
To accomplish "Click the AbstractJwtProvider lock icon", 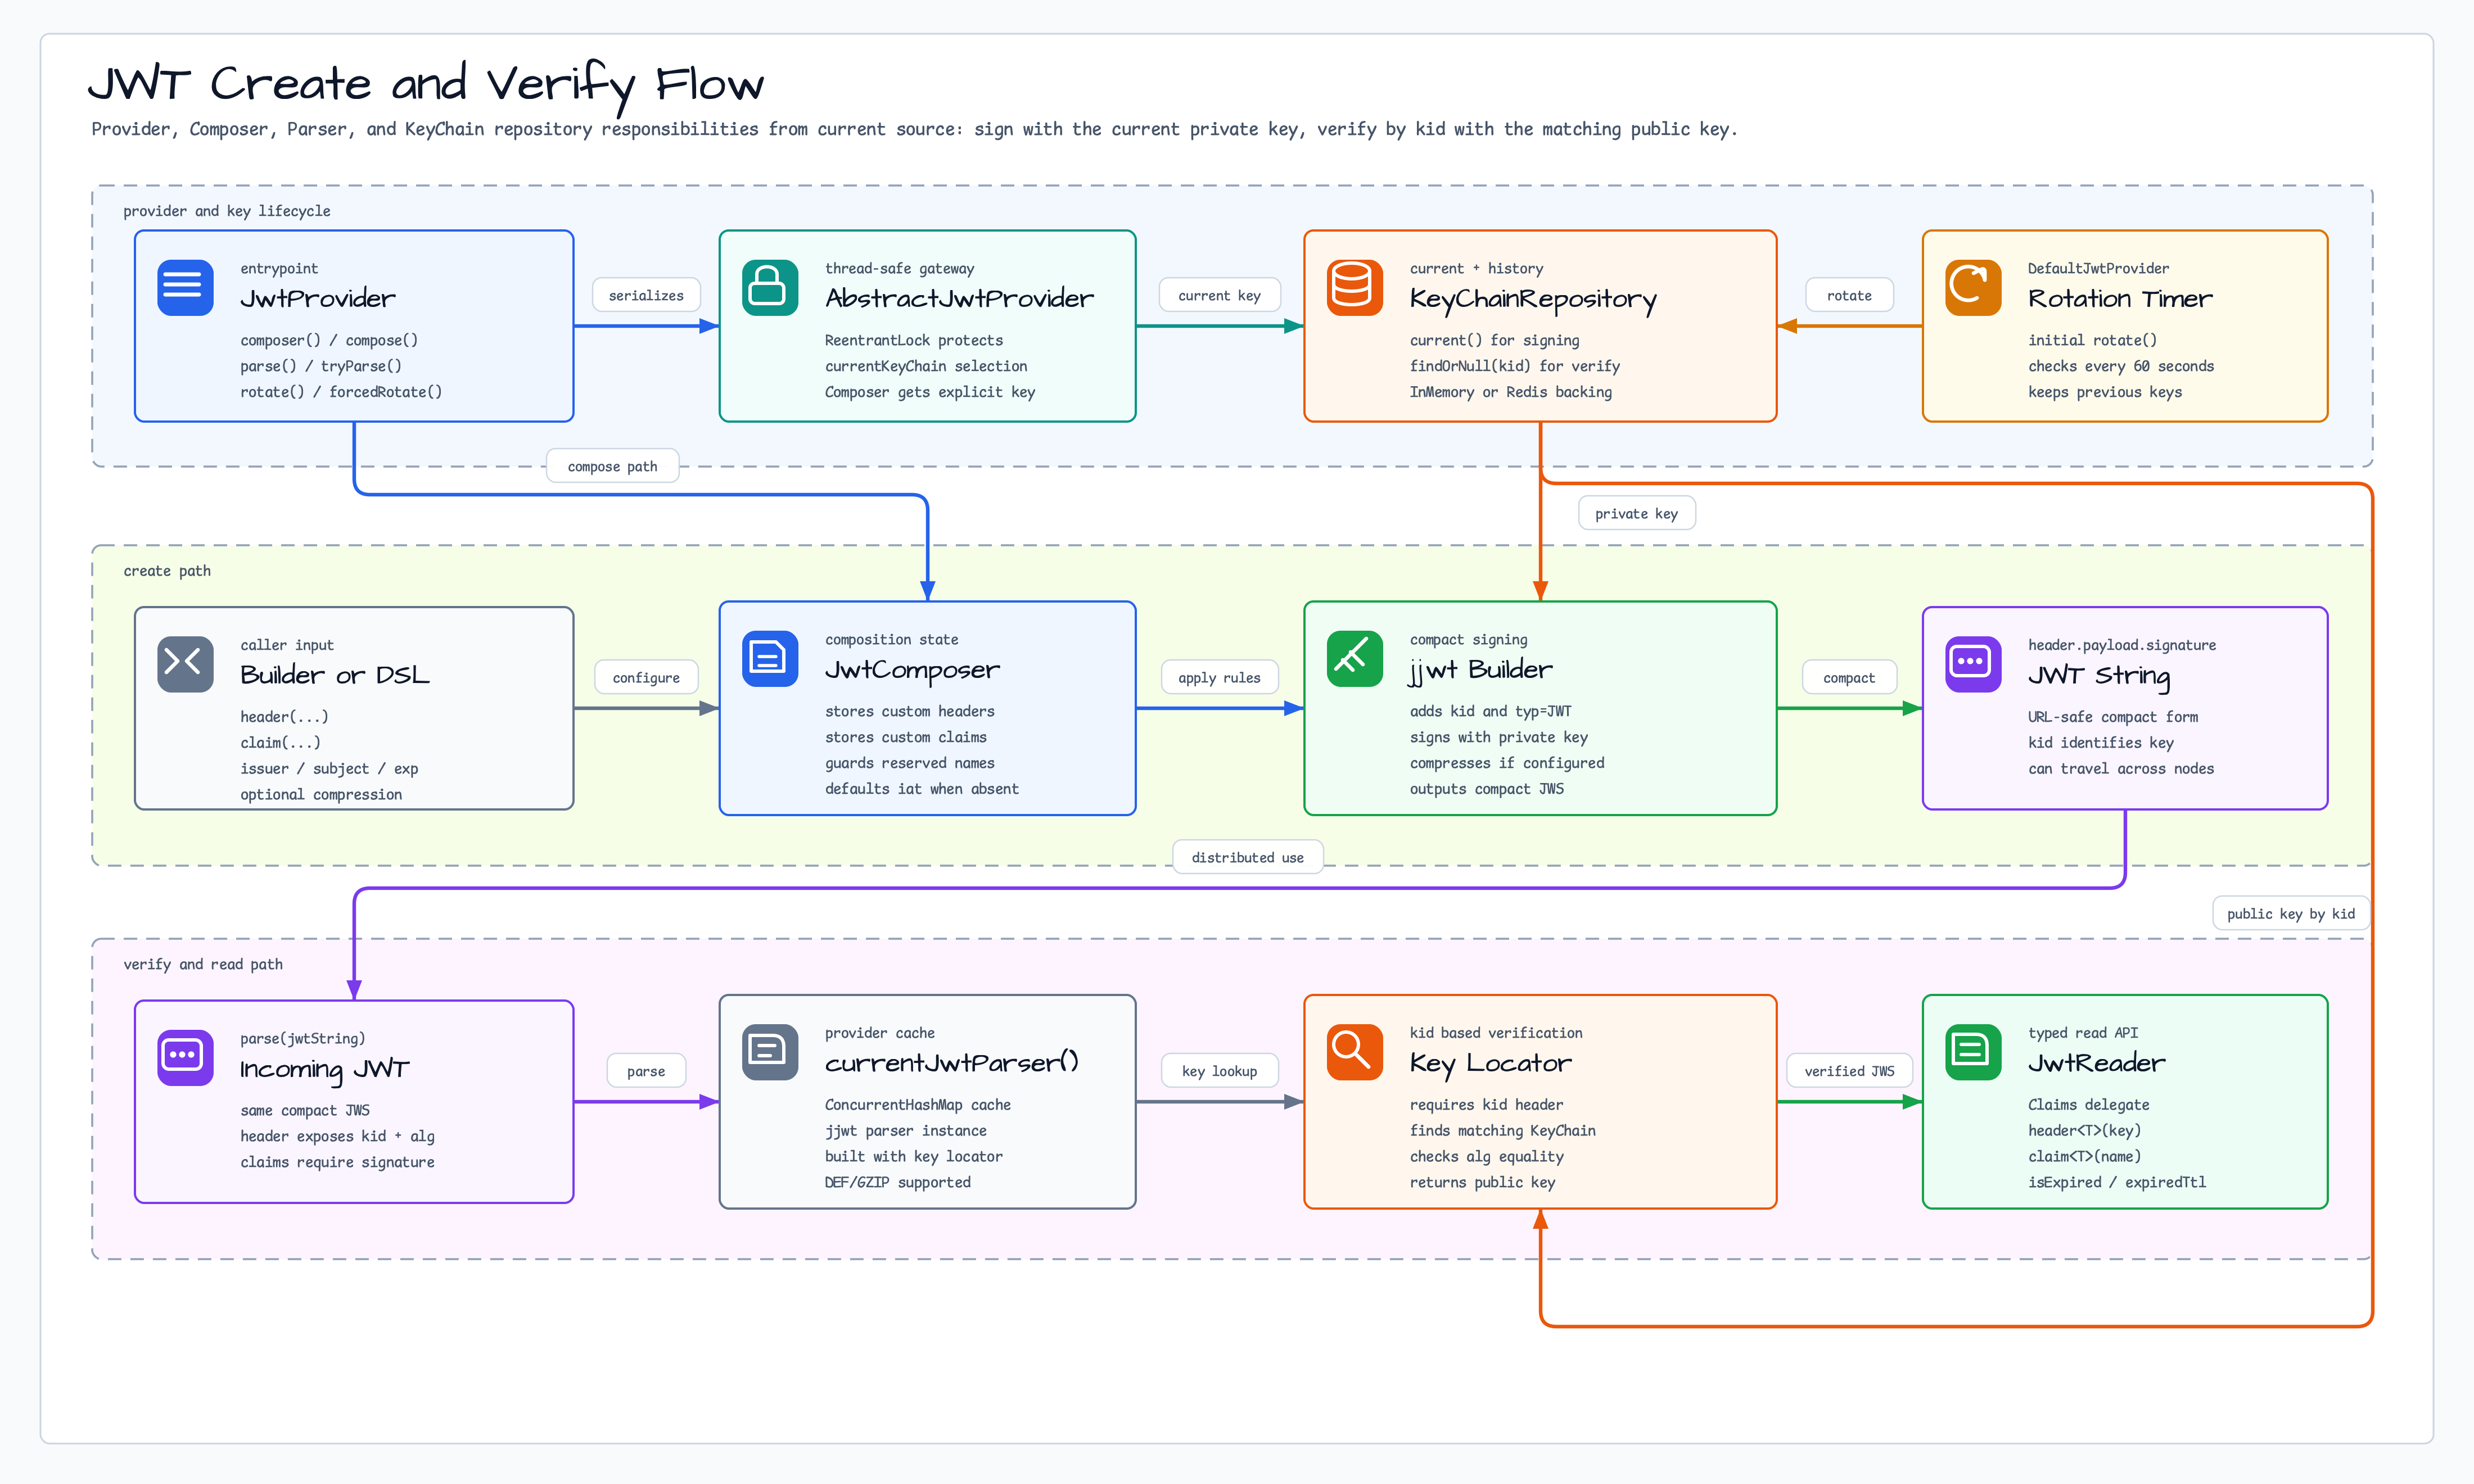I will coord(770,287).
